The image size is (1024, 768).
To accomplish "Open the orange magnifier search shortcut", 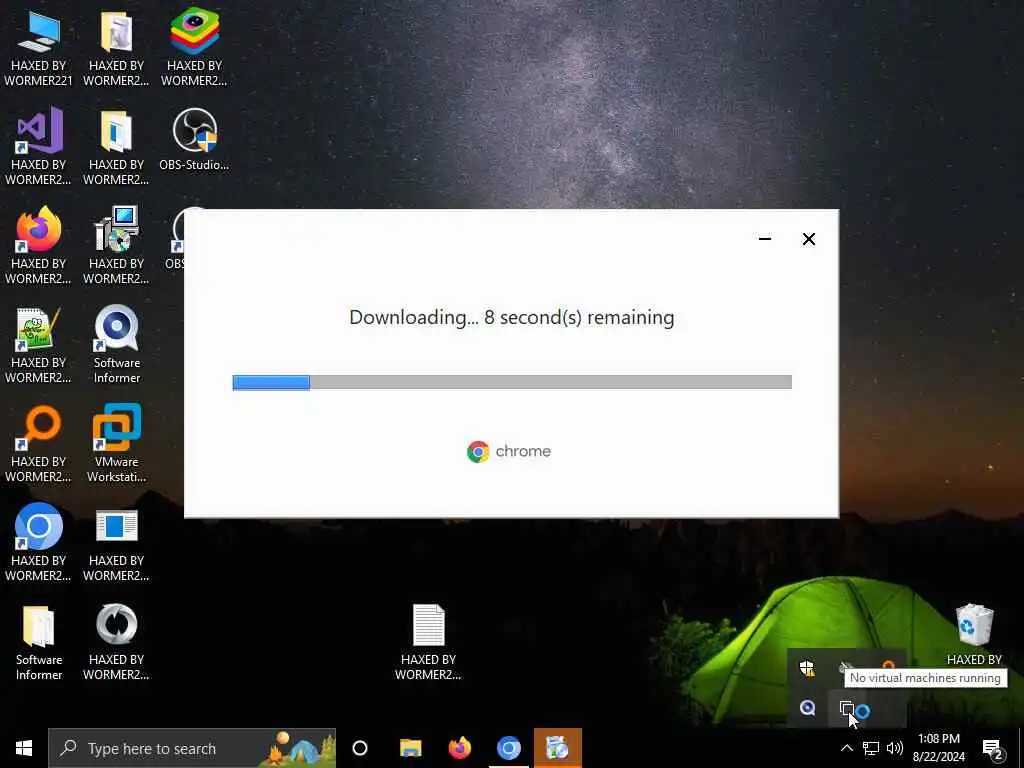I will click(39, 428).
